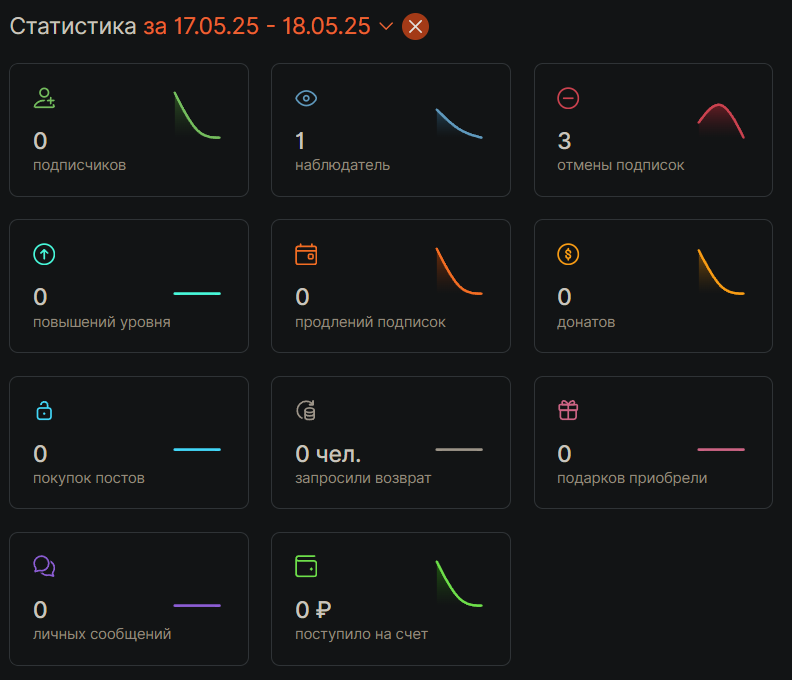The image size is (792, 680).
Task: Open the 'отмены подписок' stat card
Action: (x=653, y=130)
